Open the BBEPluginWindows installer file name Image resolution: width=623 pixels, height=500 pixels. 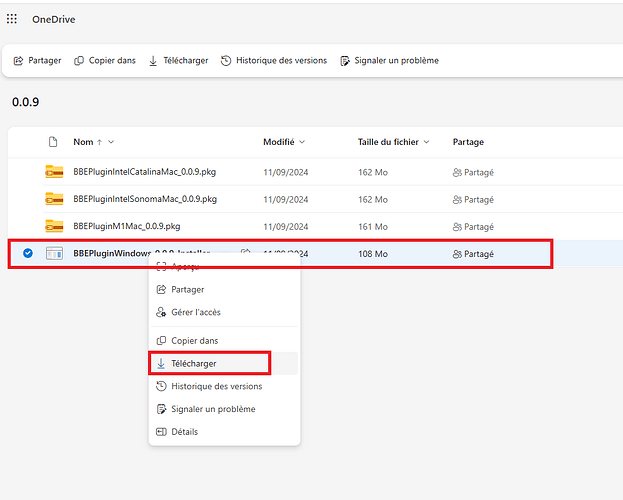point(141,253)
